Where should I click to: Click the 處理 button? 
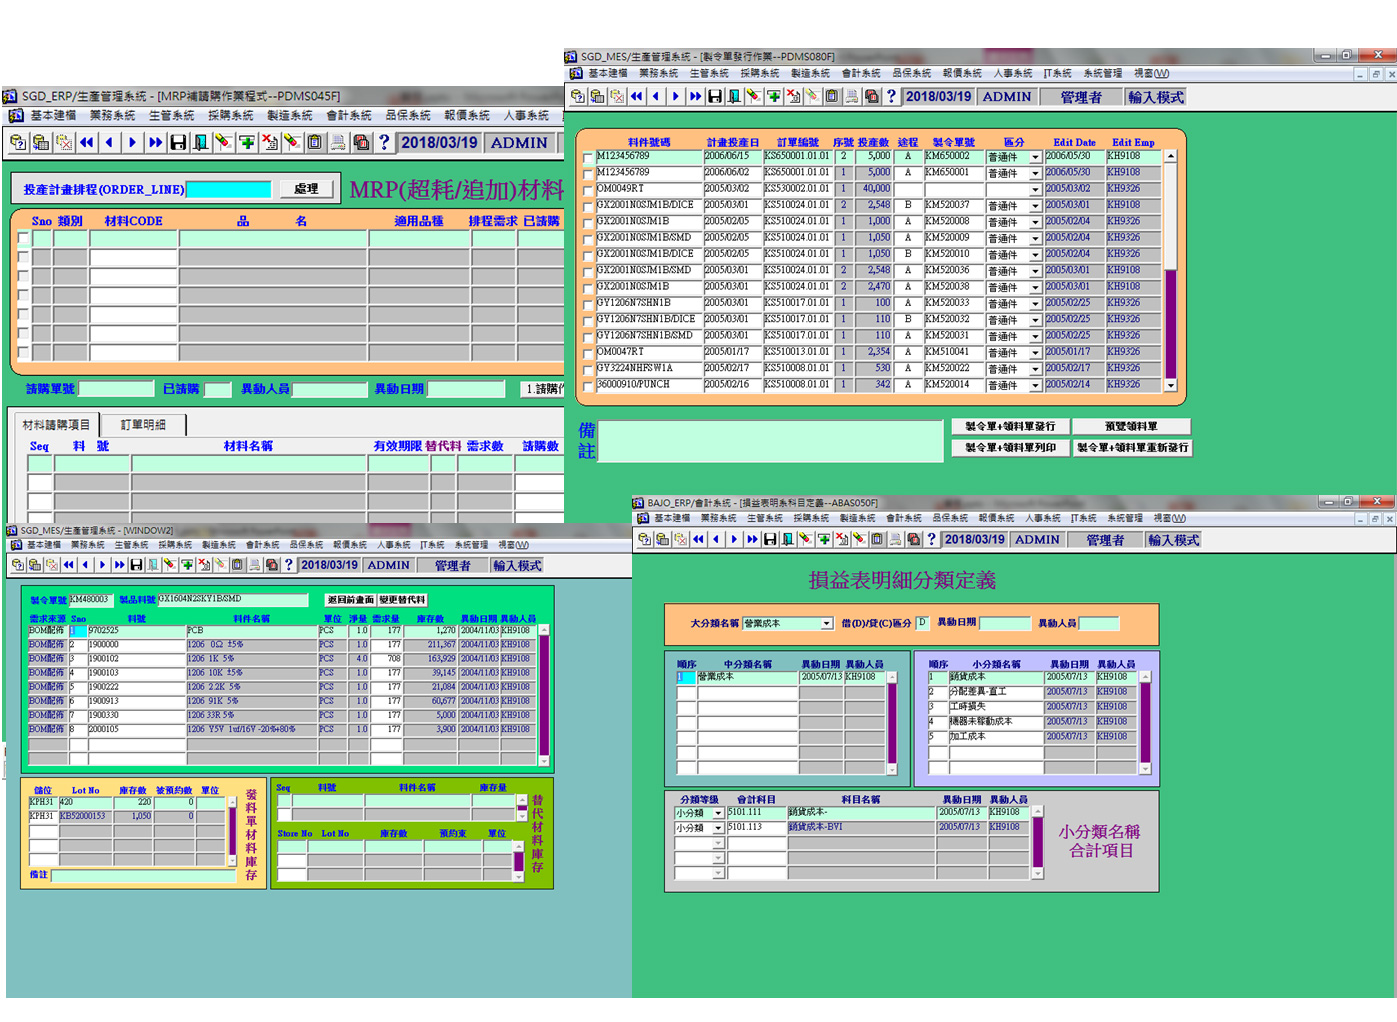tap(306, 189)
